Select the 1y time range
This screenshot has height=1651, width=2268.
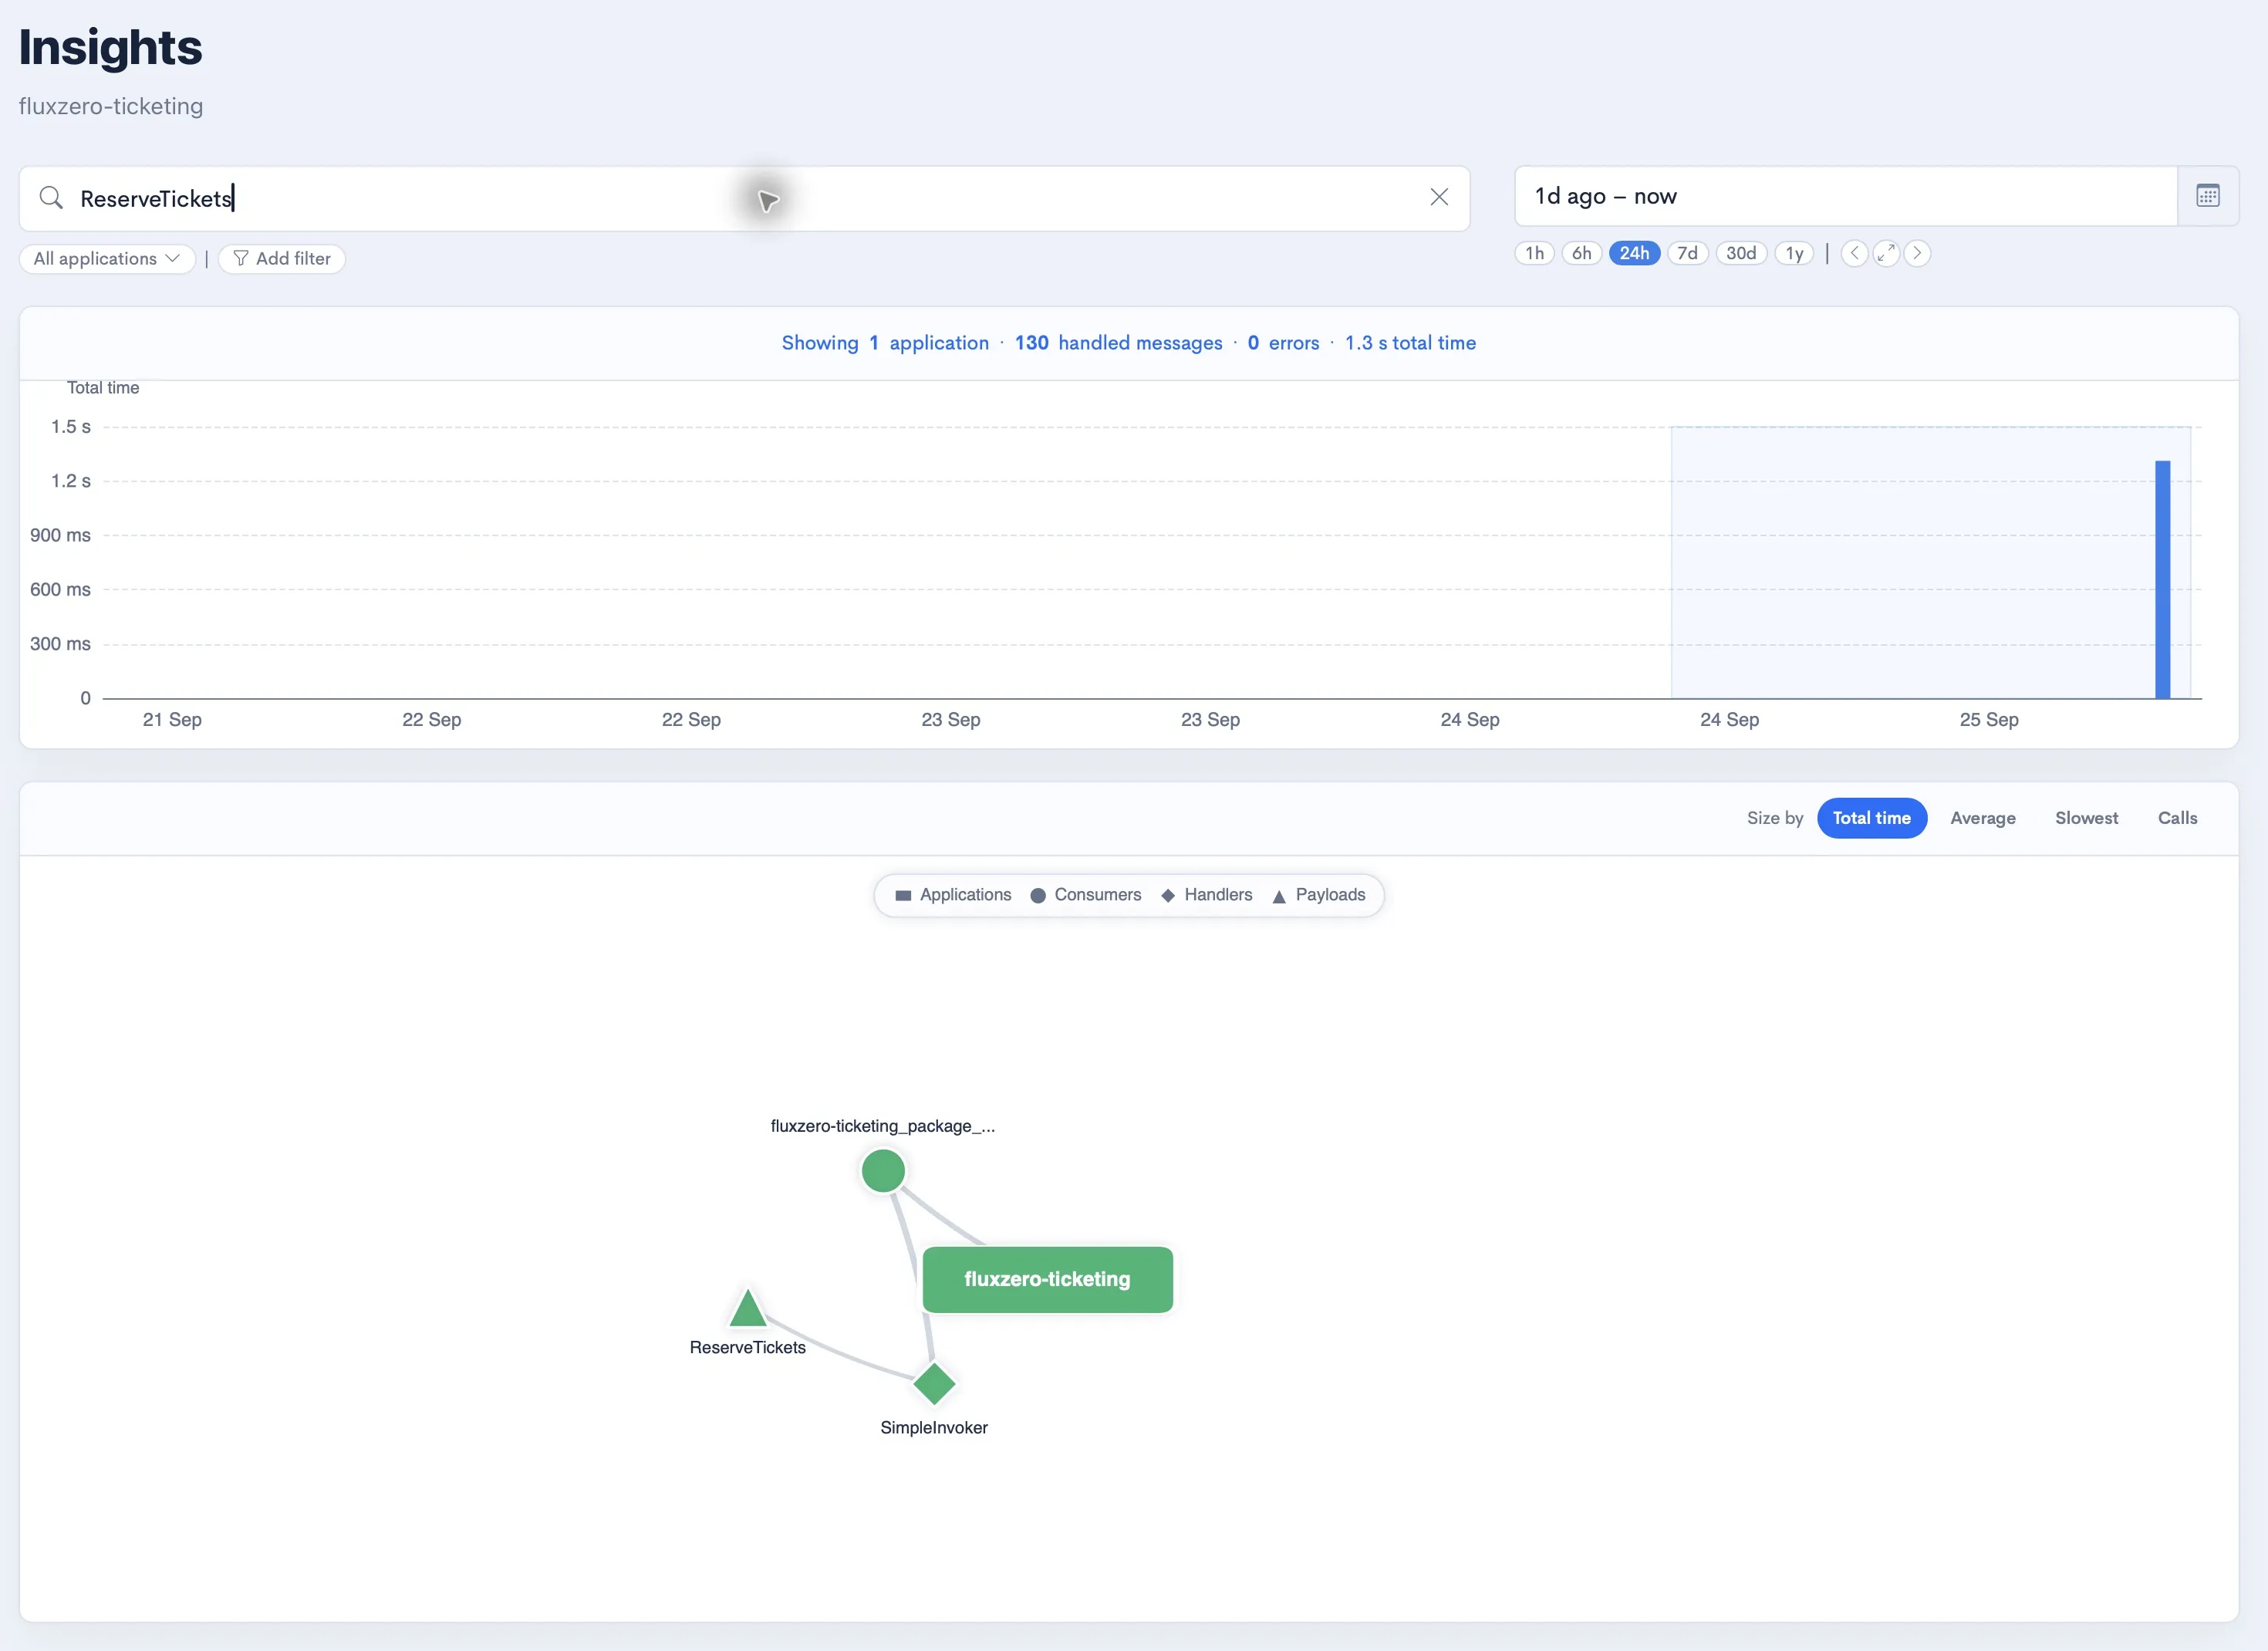[x=1794, y=253]
